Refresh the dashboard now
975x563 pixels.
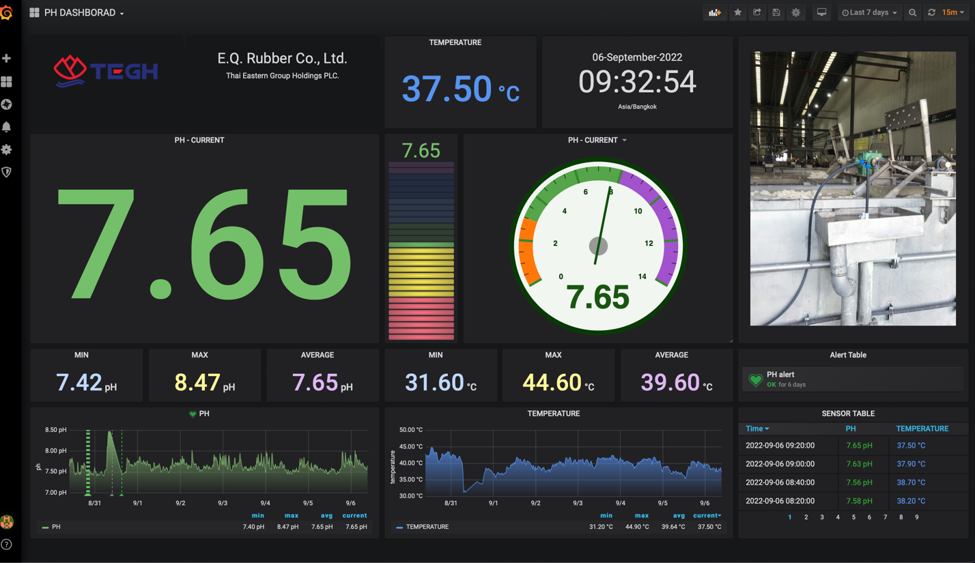coord(932,13)
